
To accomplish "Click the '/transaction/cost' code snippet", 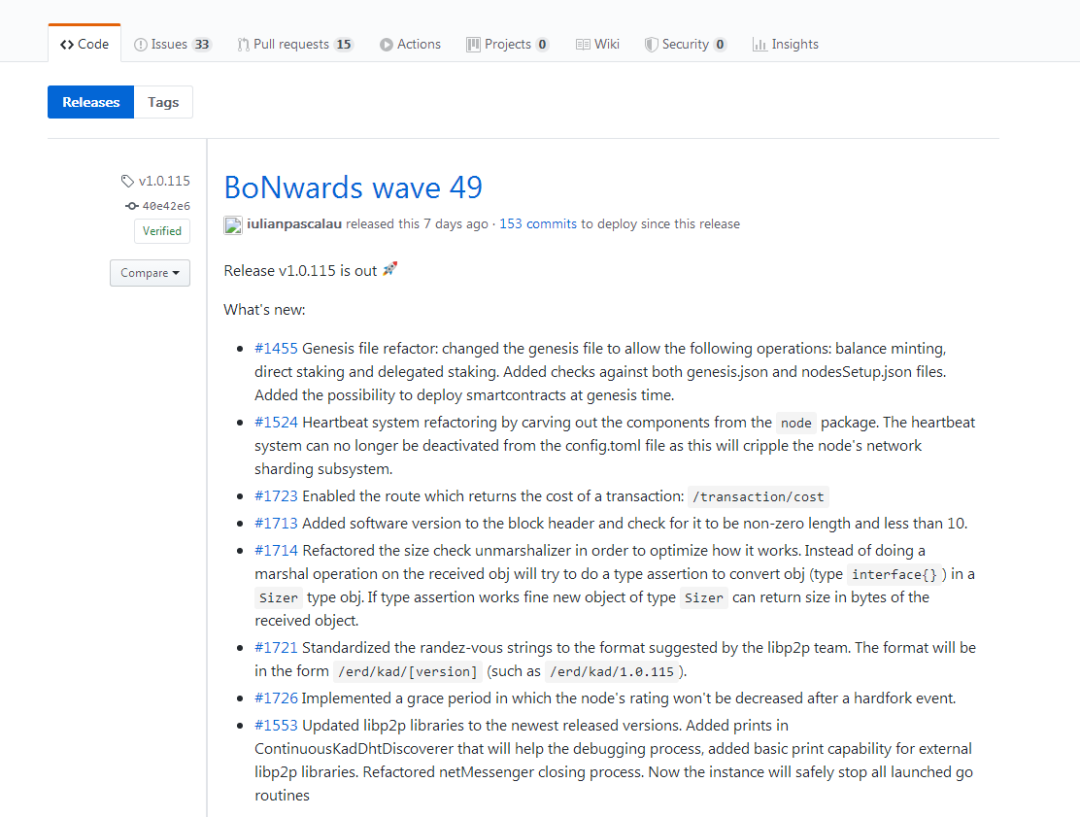I will (x=758, y=497).
